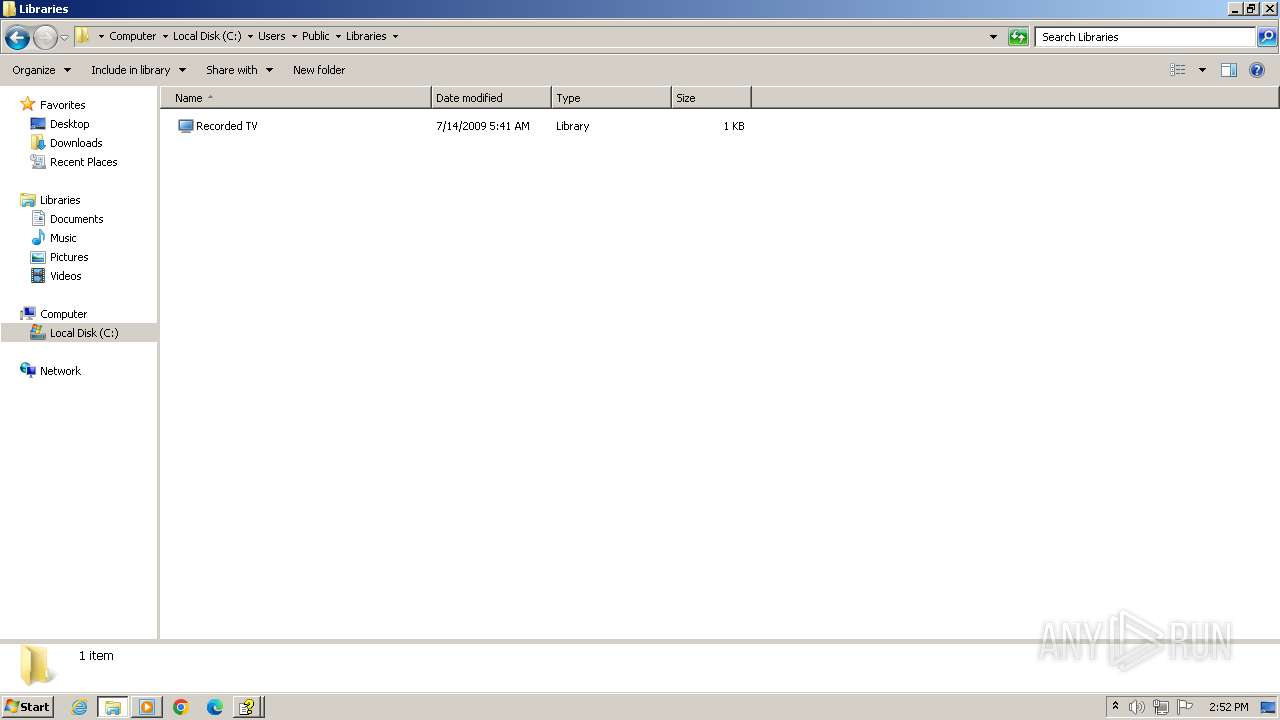
Task: Click the Start button
Action: [27, 707]
